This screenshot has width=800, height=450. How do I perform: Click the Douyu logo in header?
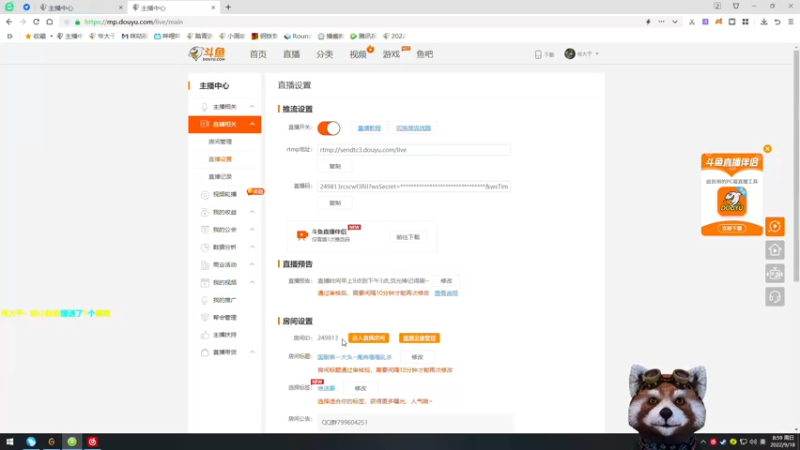(207, 54)
